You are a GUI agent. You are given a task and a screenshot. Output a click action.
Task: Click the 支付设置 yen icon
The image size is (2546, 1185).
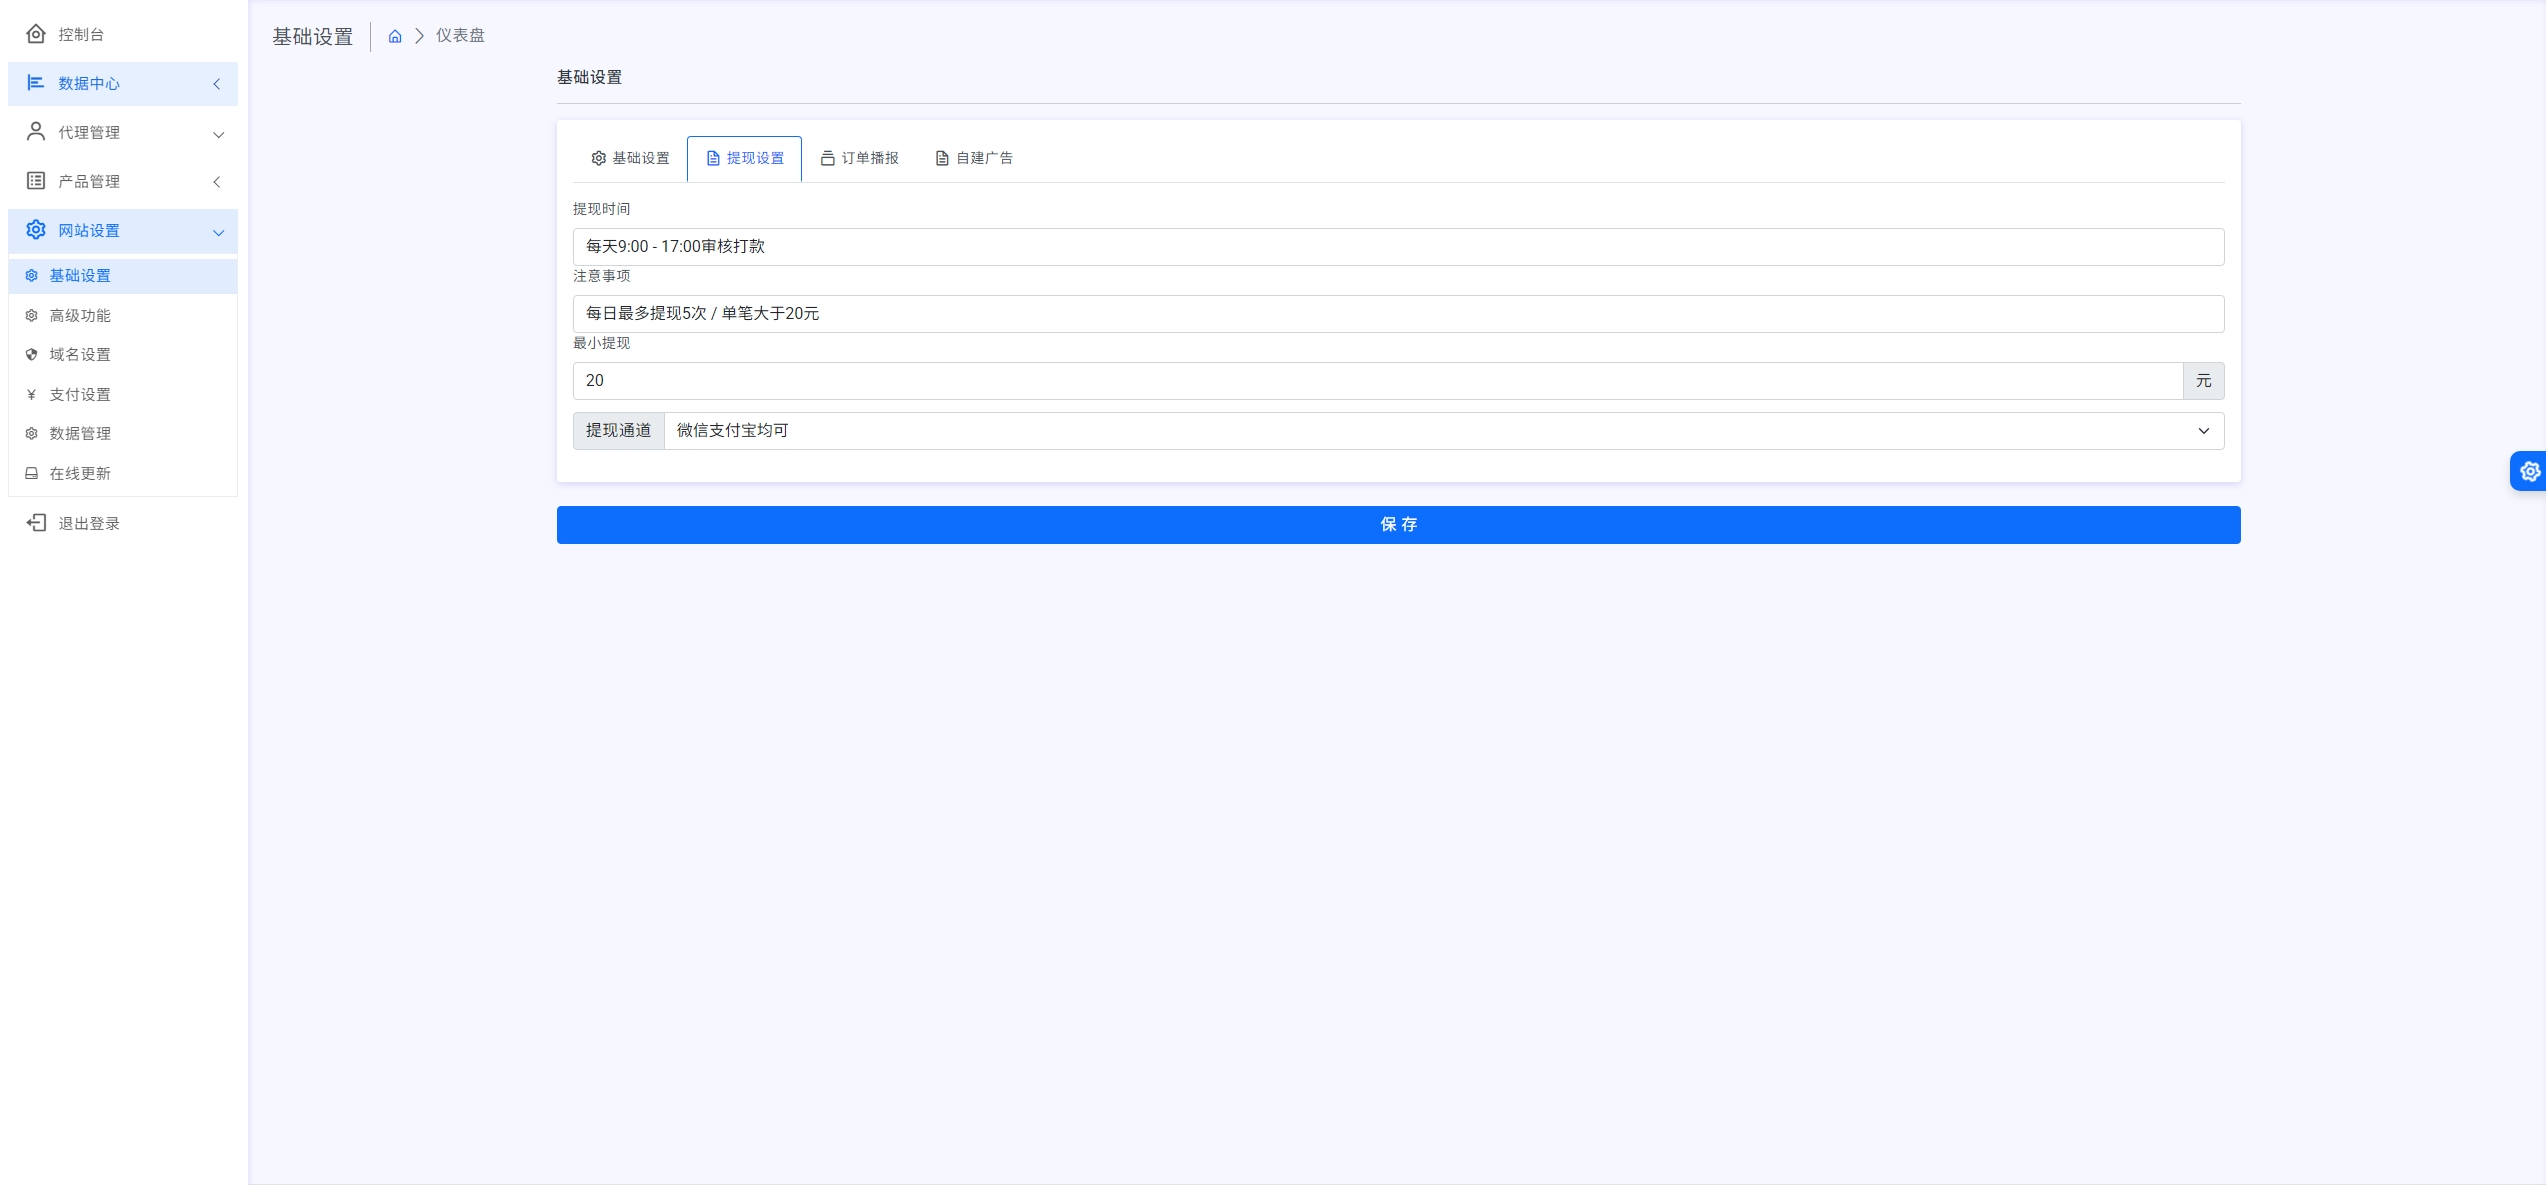point(31,395)
